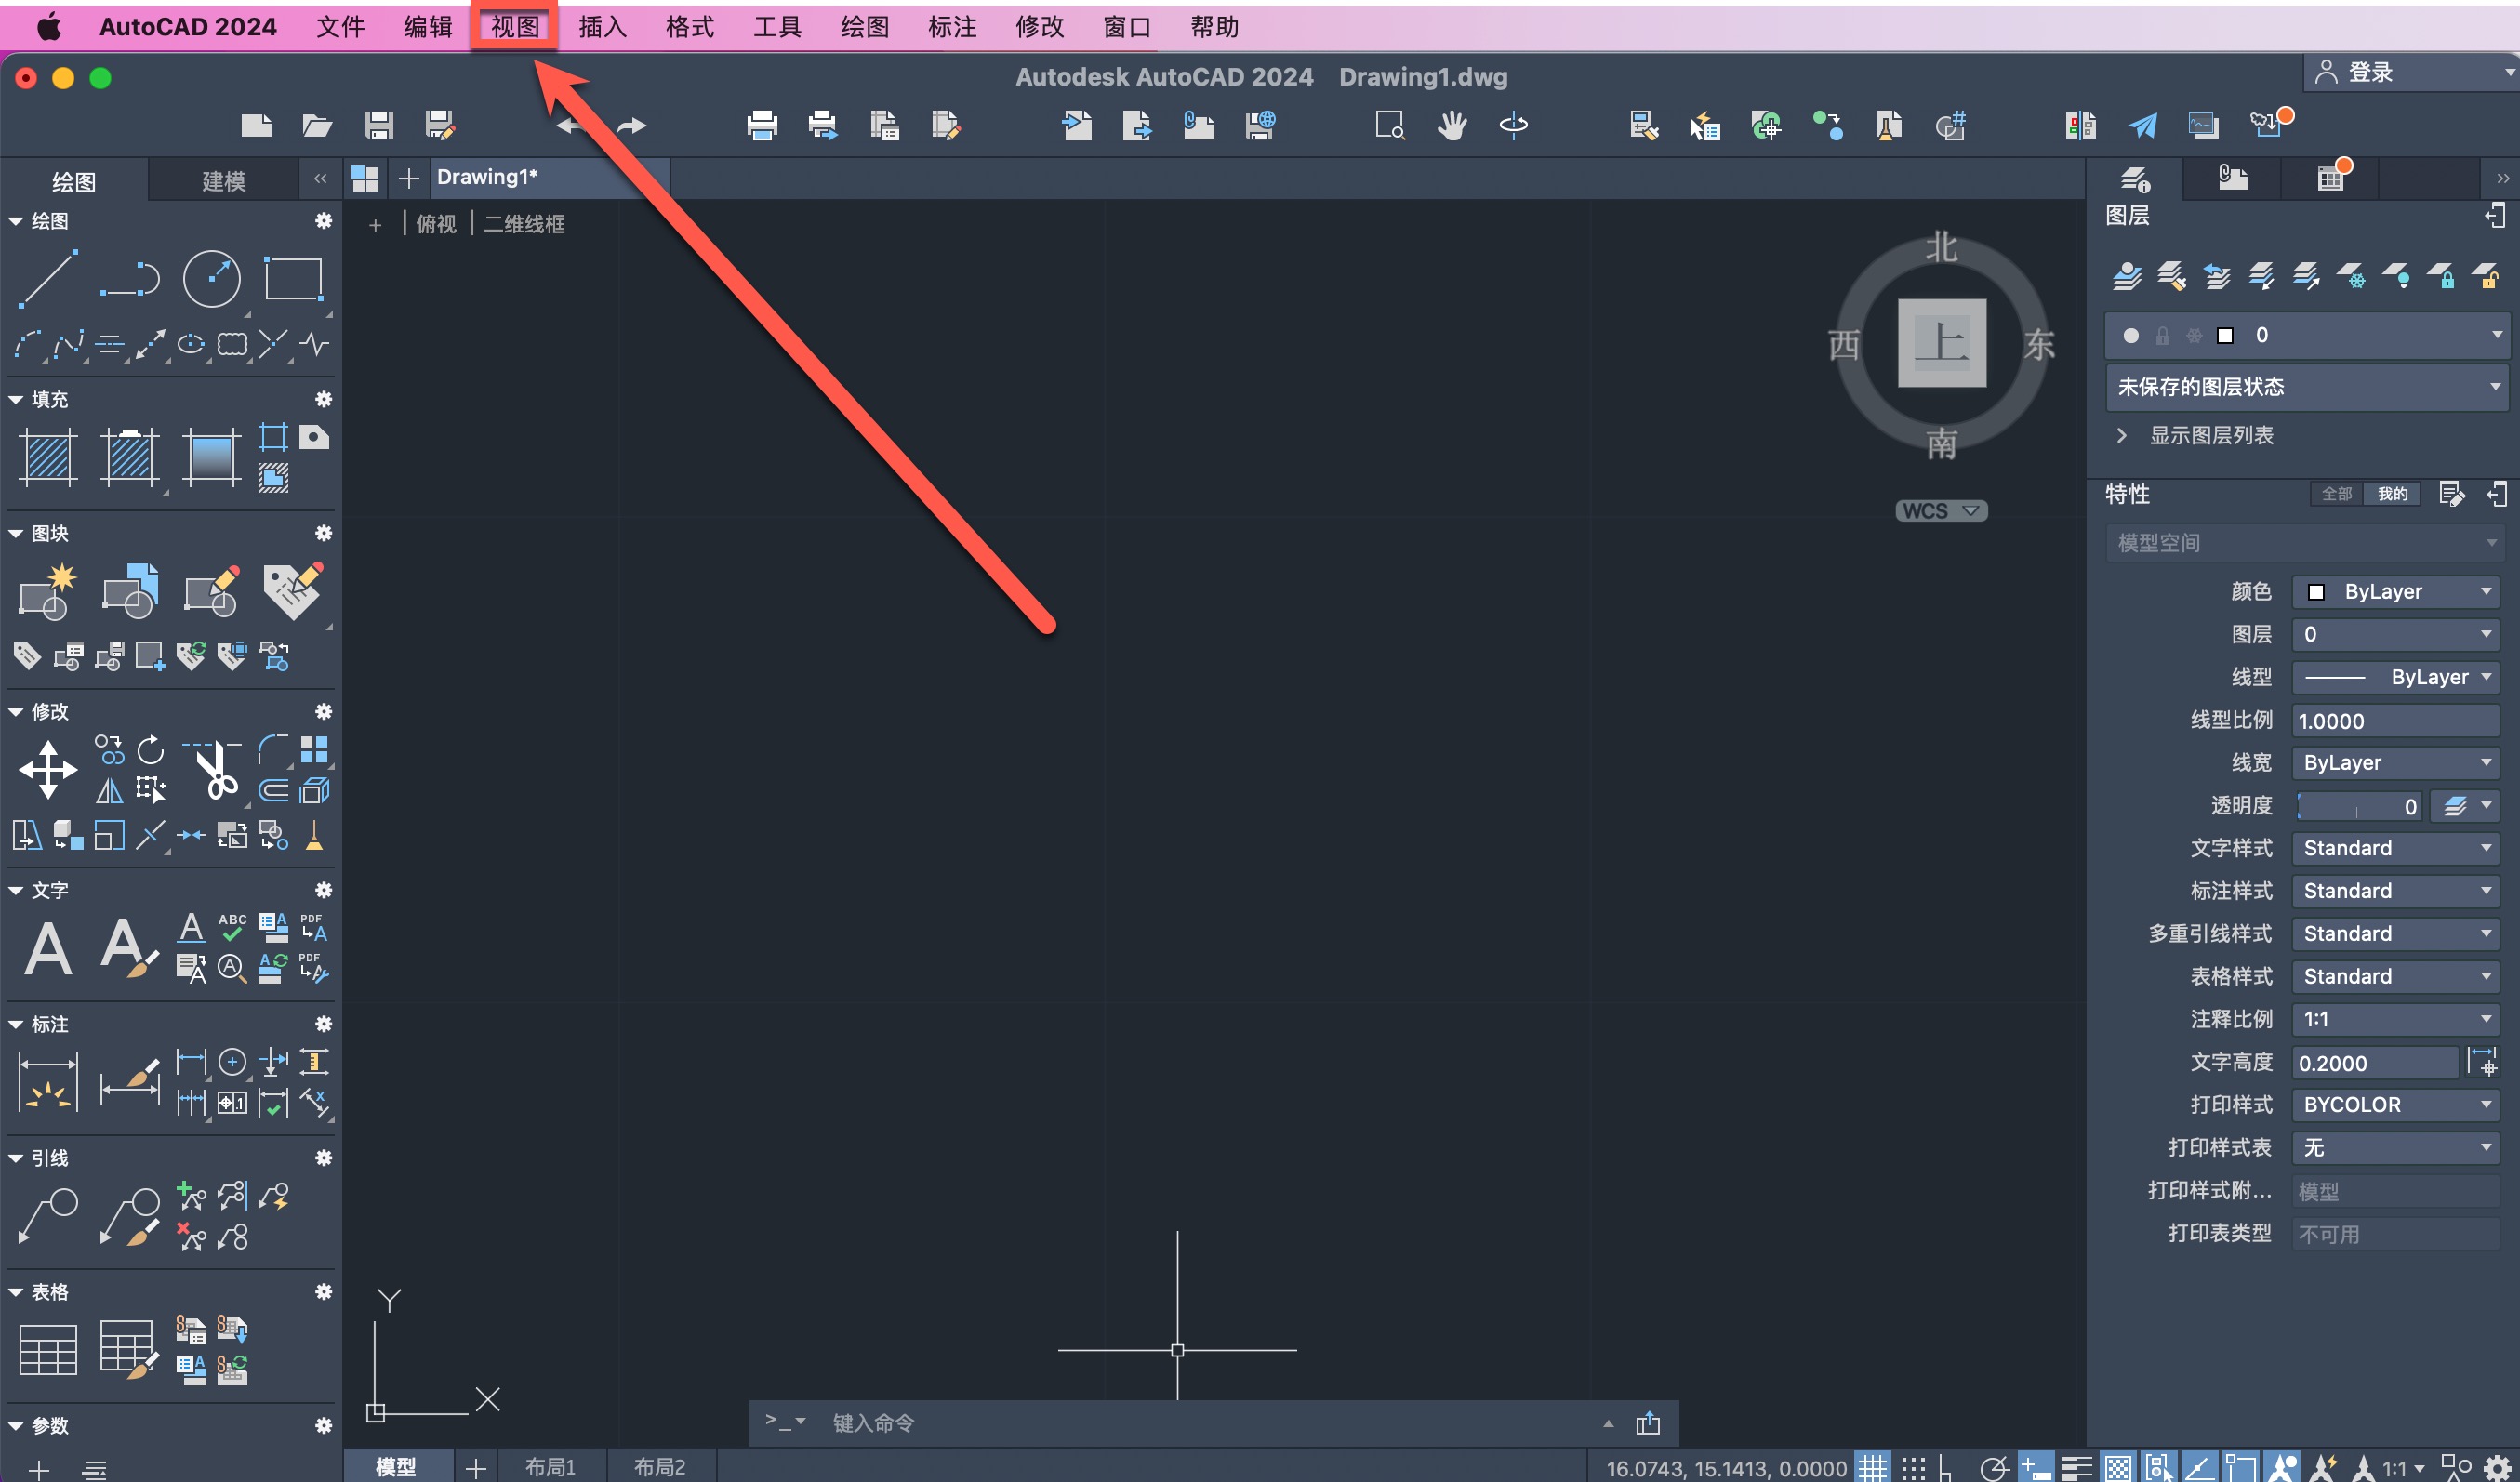Click the 建模 modeling tab button
This screenshot has width=2520, height=1482.
223,181
